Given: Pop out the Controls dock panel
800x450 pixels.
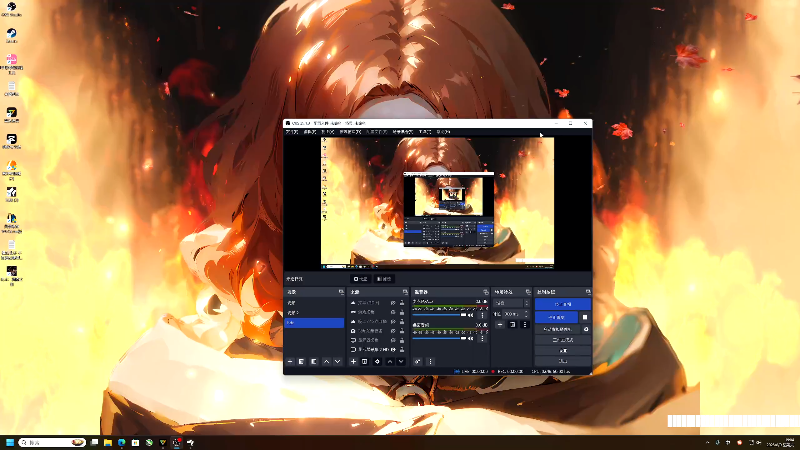Looking at the screenshot, I should coord(588,292).
